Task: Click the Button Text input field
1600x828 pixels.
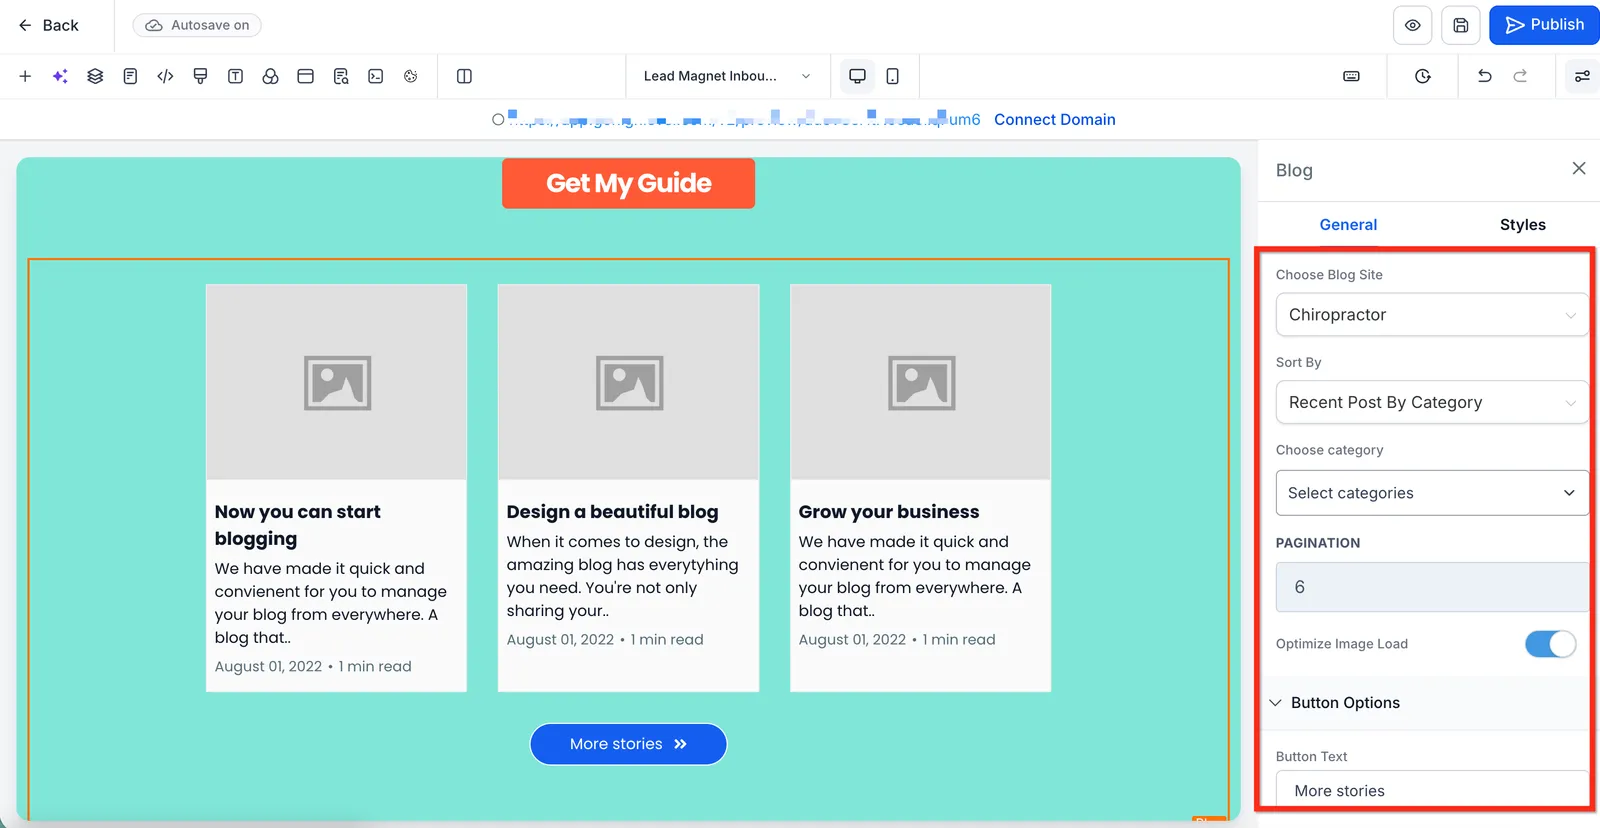Action: (1432, 790)
